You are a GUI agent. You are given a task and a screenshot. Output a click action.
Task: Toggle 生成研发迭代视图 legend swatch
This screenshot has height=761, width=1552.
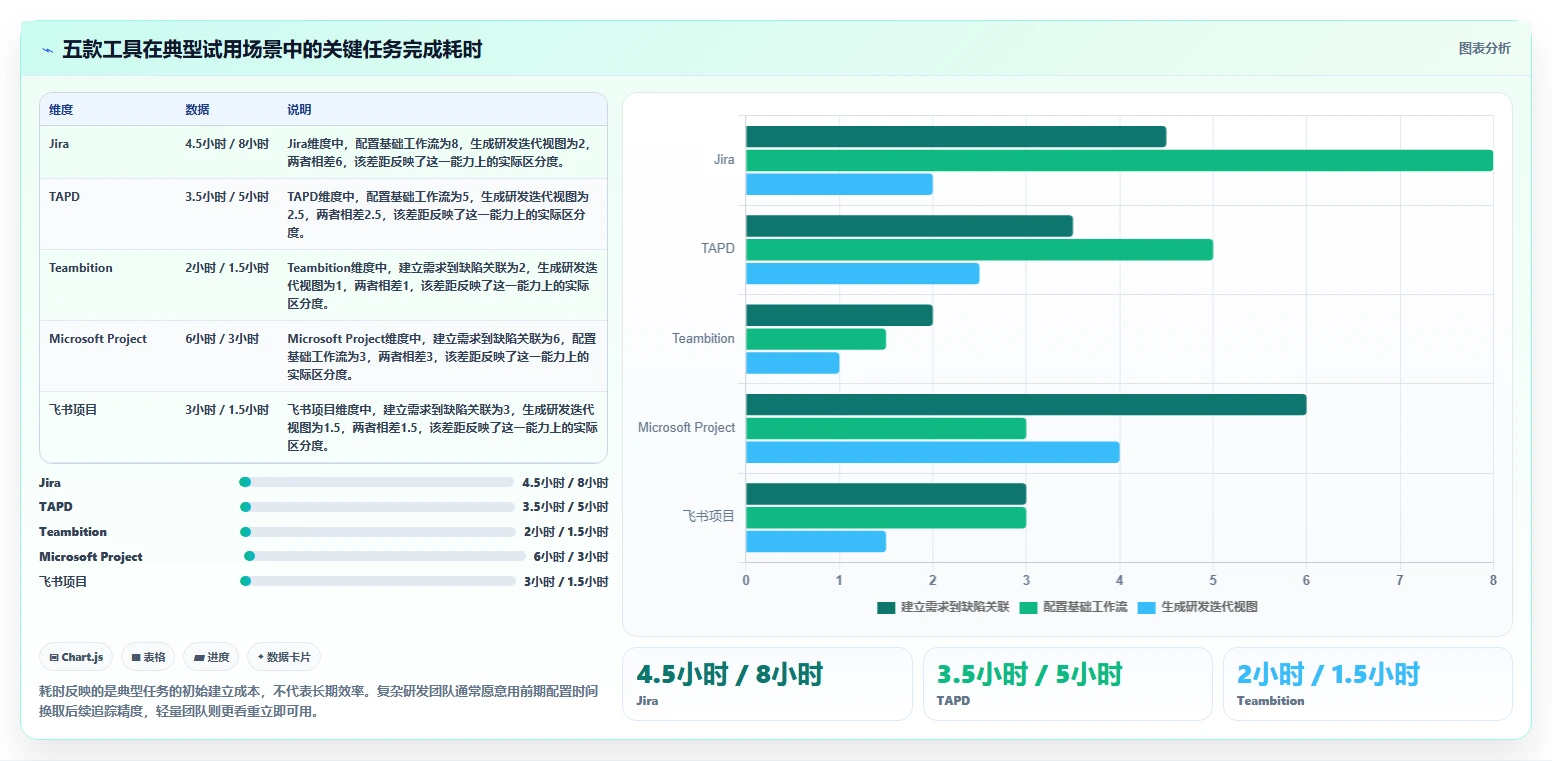[x=1146, y=607]
